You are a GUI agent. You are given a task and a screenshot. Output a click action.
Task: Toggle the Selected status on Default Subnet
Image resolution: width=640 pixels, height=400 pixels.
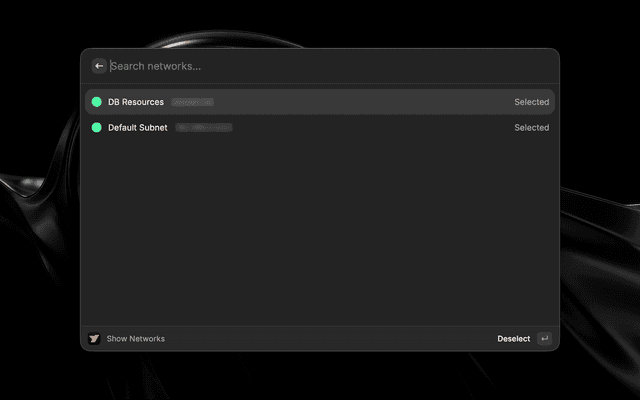(531, 128)
